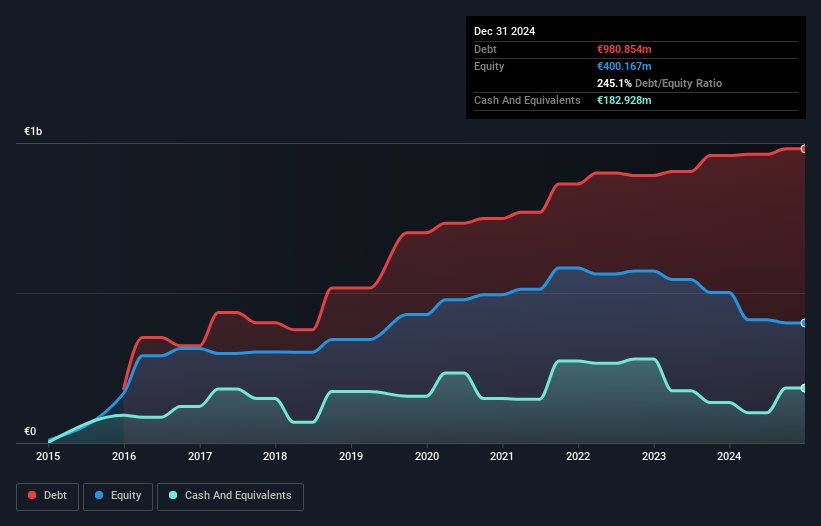Click the €1b y-axis label
Viewport: 821px width, 526px height.
pos(33,131)
